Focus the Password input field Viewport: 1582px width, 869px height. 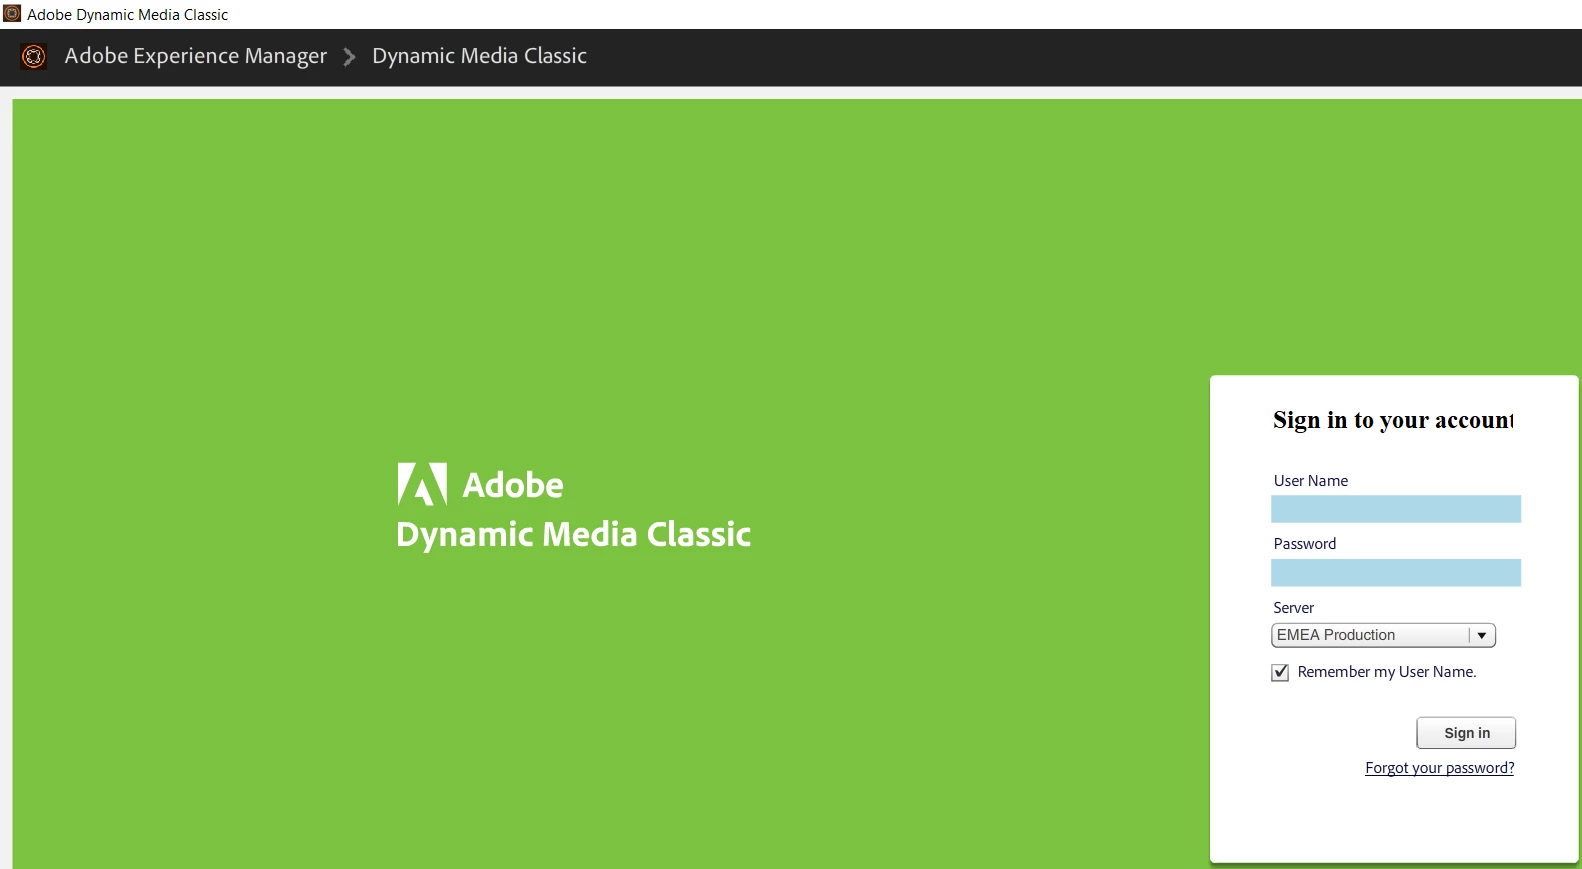pyautogui.click(x=1395, y=573)
